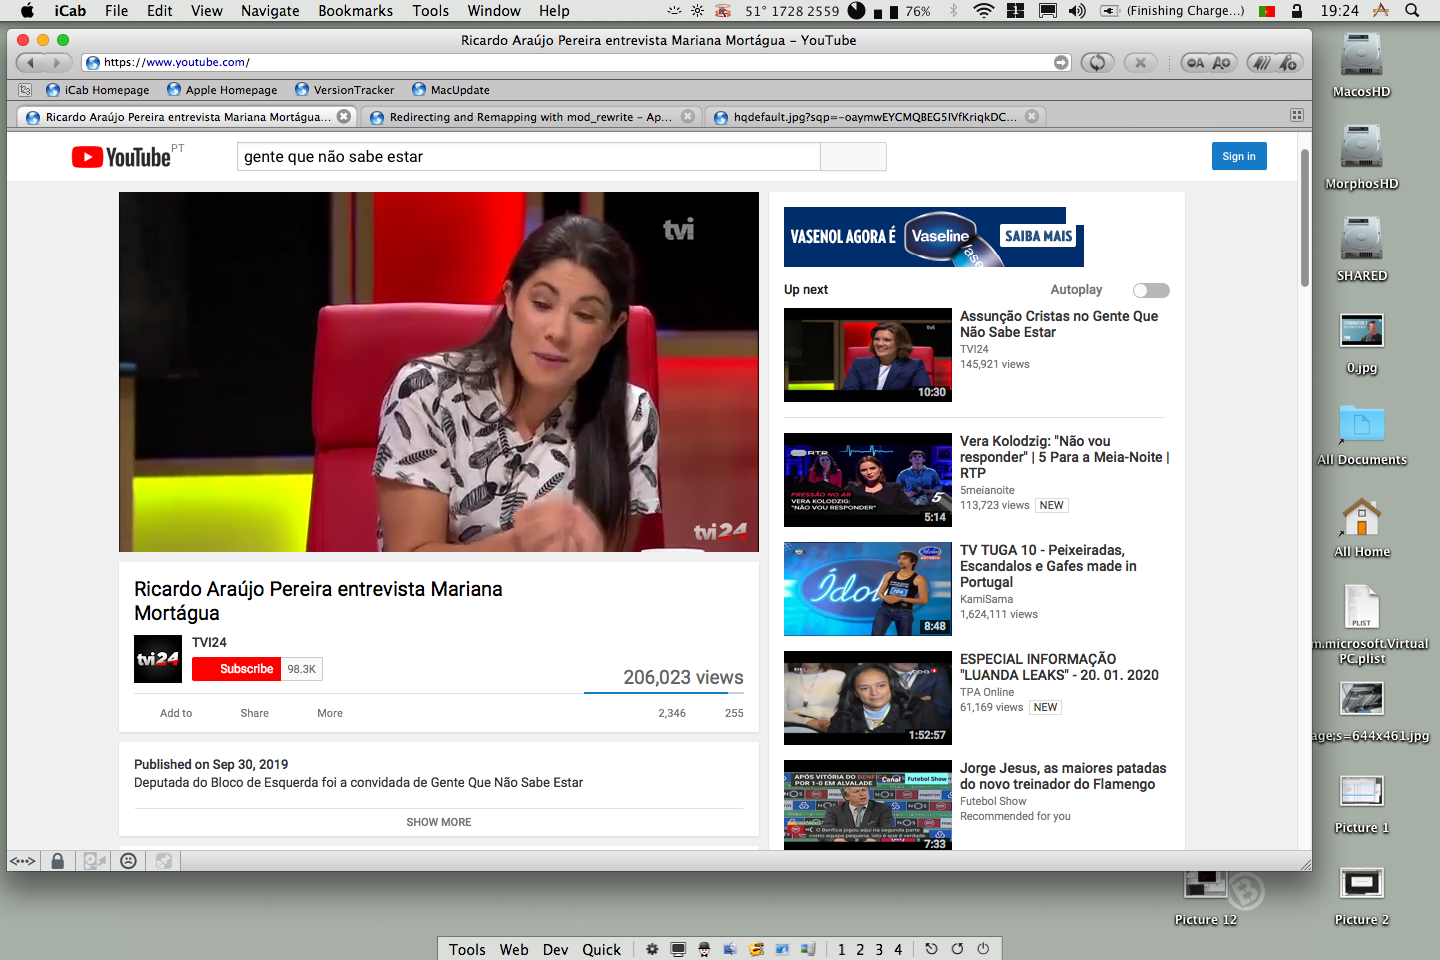Open the Quick menu in the bottom launcher
This screenshot has width=1440, height=960.
tap(601, 949)
